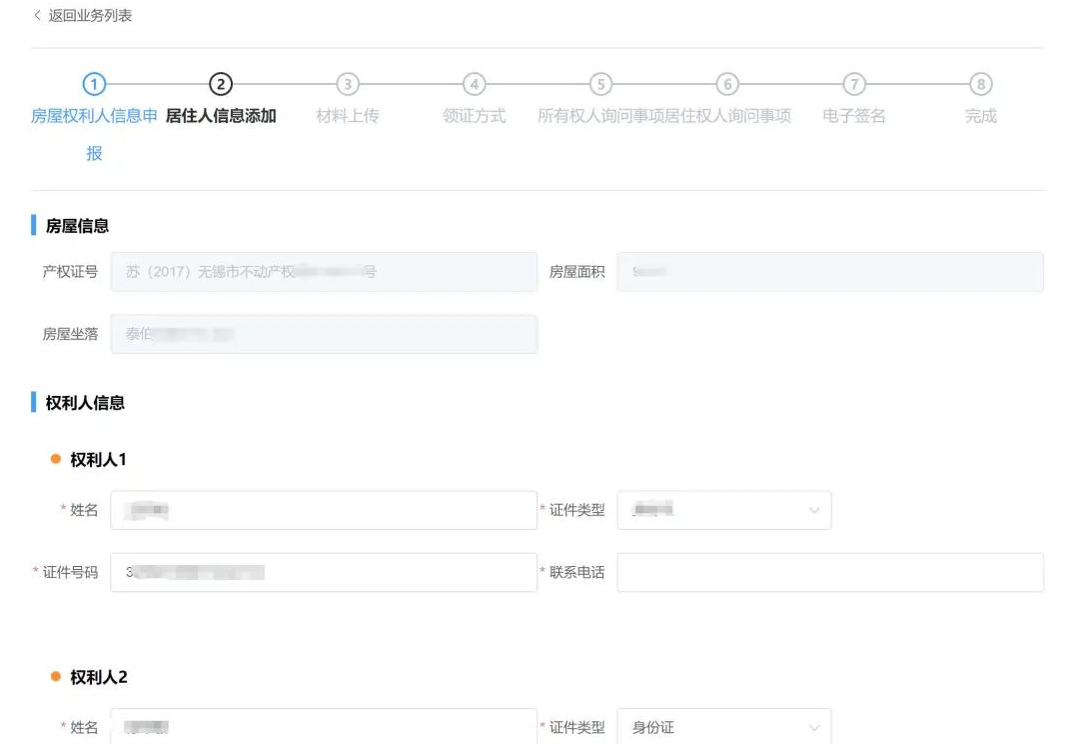This screenshot has width=1074, height=744.
Task: Select step 5 circle in progress bar
Action: point(600,85)
